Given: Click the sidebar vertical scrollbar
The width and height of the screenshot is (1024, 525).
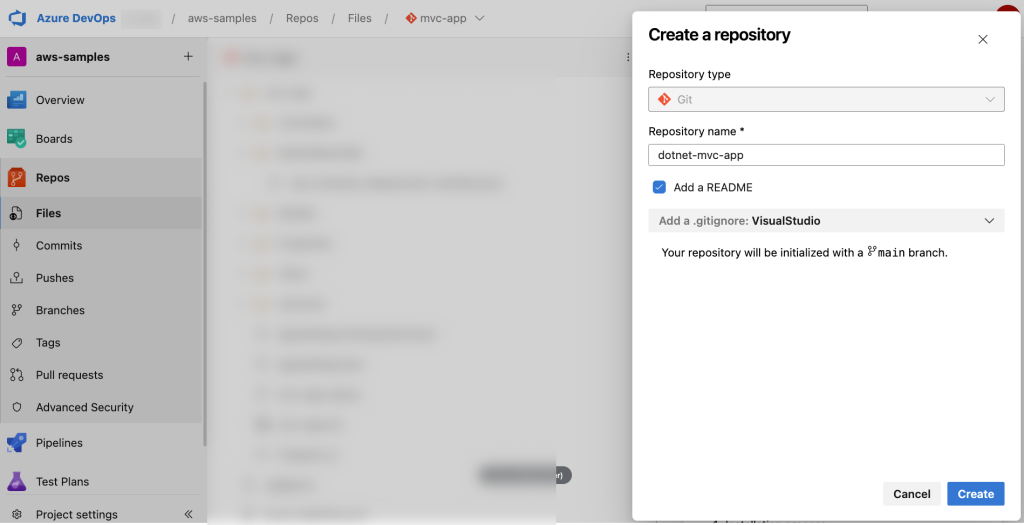Looking at the screenshot, I should point(205,263).
